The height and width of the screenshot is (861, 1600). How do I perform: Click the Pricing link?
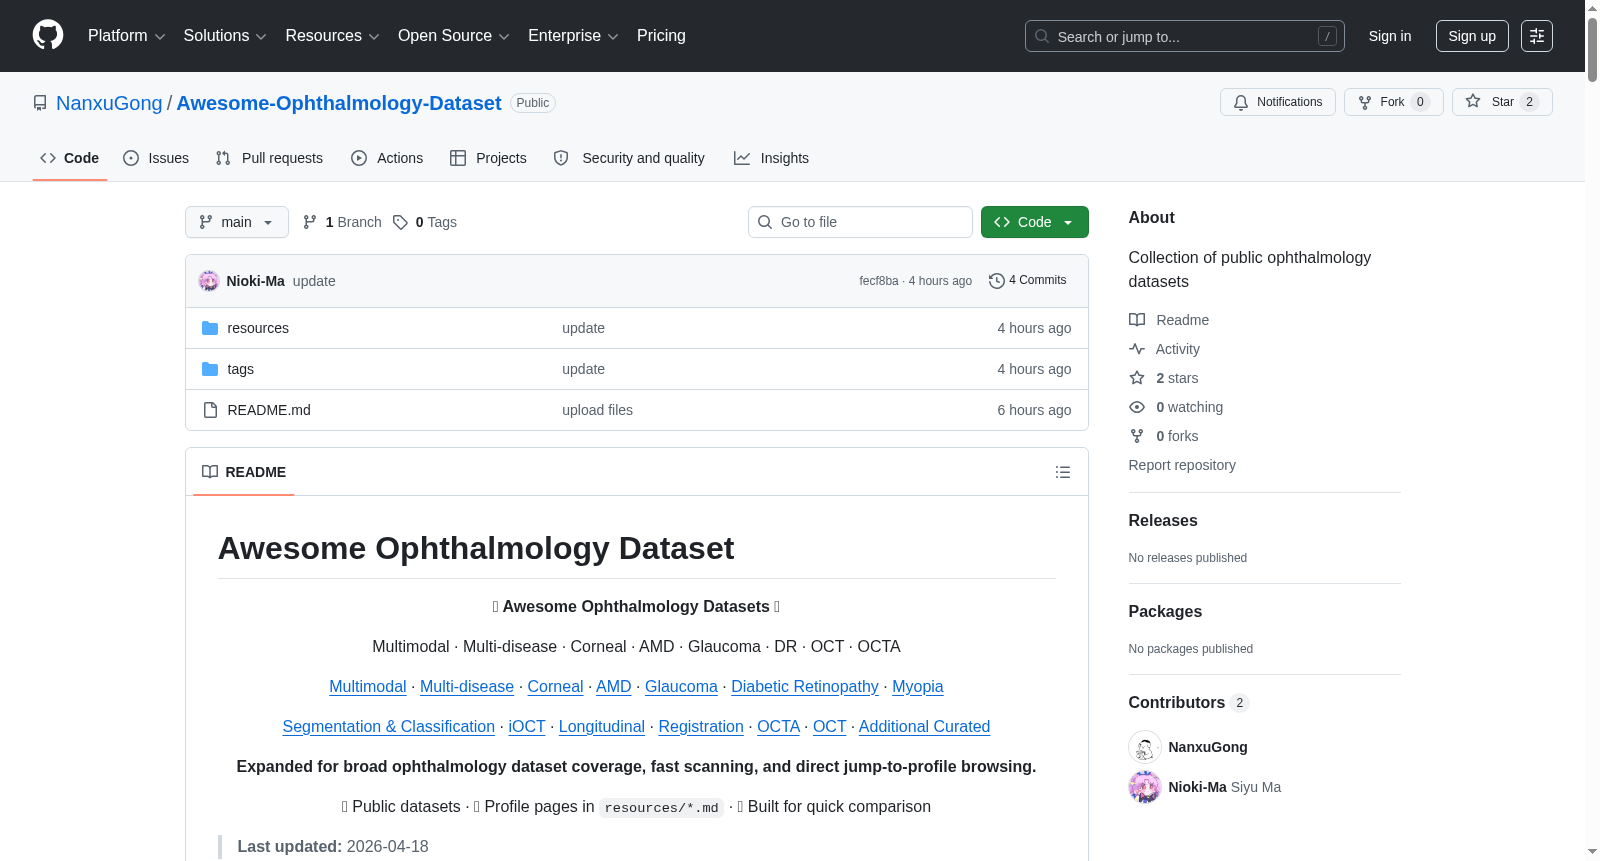[661, 36]
